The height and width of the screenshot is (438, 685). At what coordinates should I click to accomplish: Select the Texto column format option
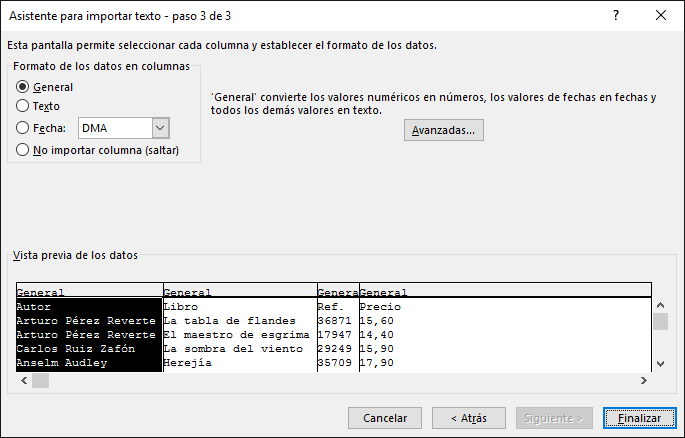coord(23,105)
